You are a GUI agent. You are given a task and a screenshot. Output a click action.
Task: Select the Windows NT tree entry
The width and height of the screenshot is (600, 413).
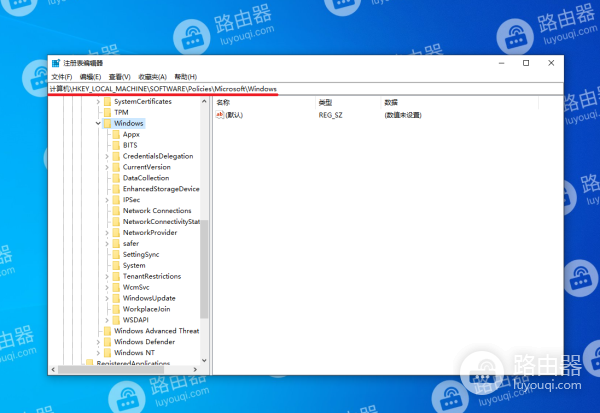(x=134, y=353)
